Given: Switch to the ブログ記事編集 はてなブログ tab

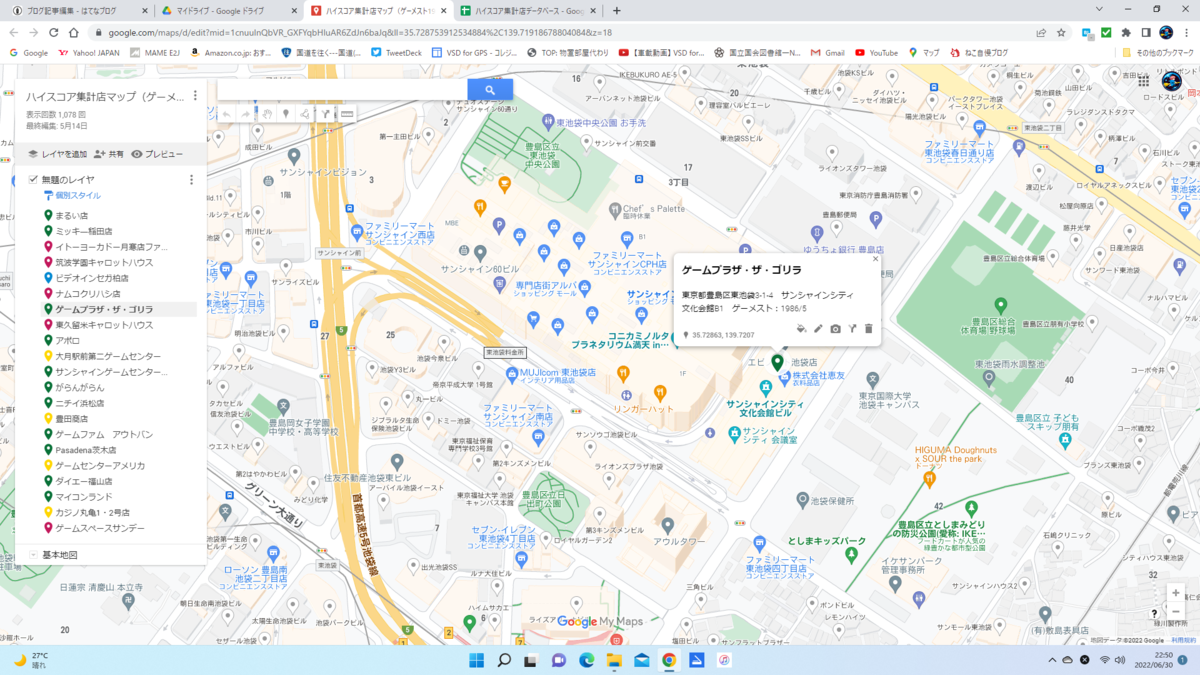Looking at the screenshot, I should [78, 10].
